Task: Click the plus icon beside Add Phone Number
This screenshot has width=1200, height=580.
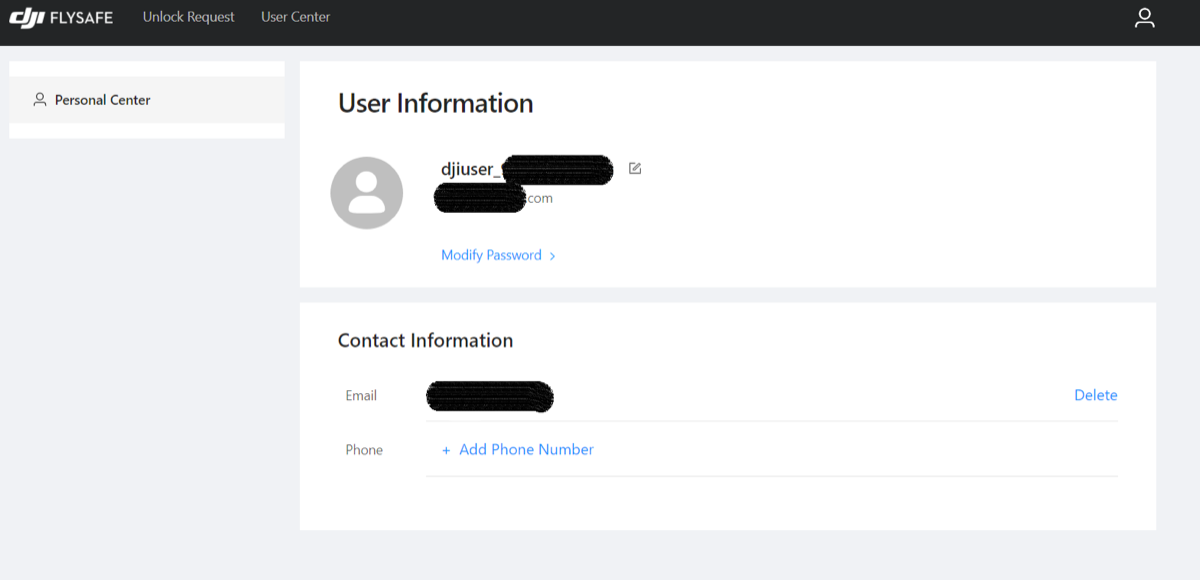Action: click(x=446, y=450)
